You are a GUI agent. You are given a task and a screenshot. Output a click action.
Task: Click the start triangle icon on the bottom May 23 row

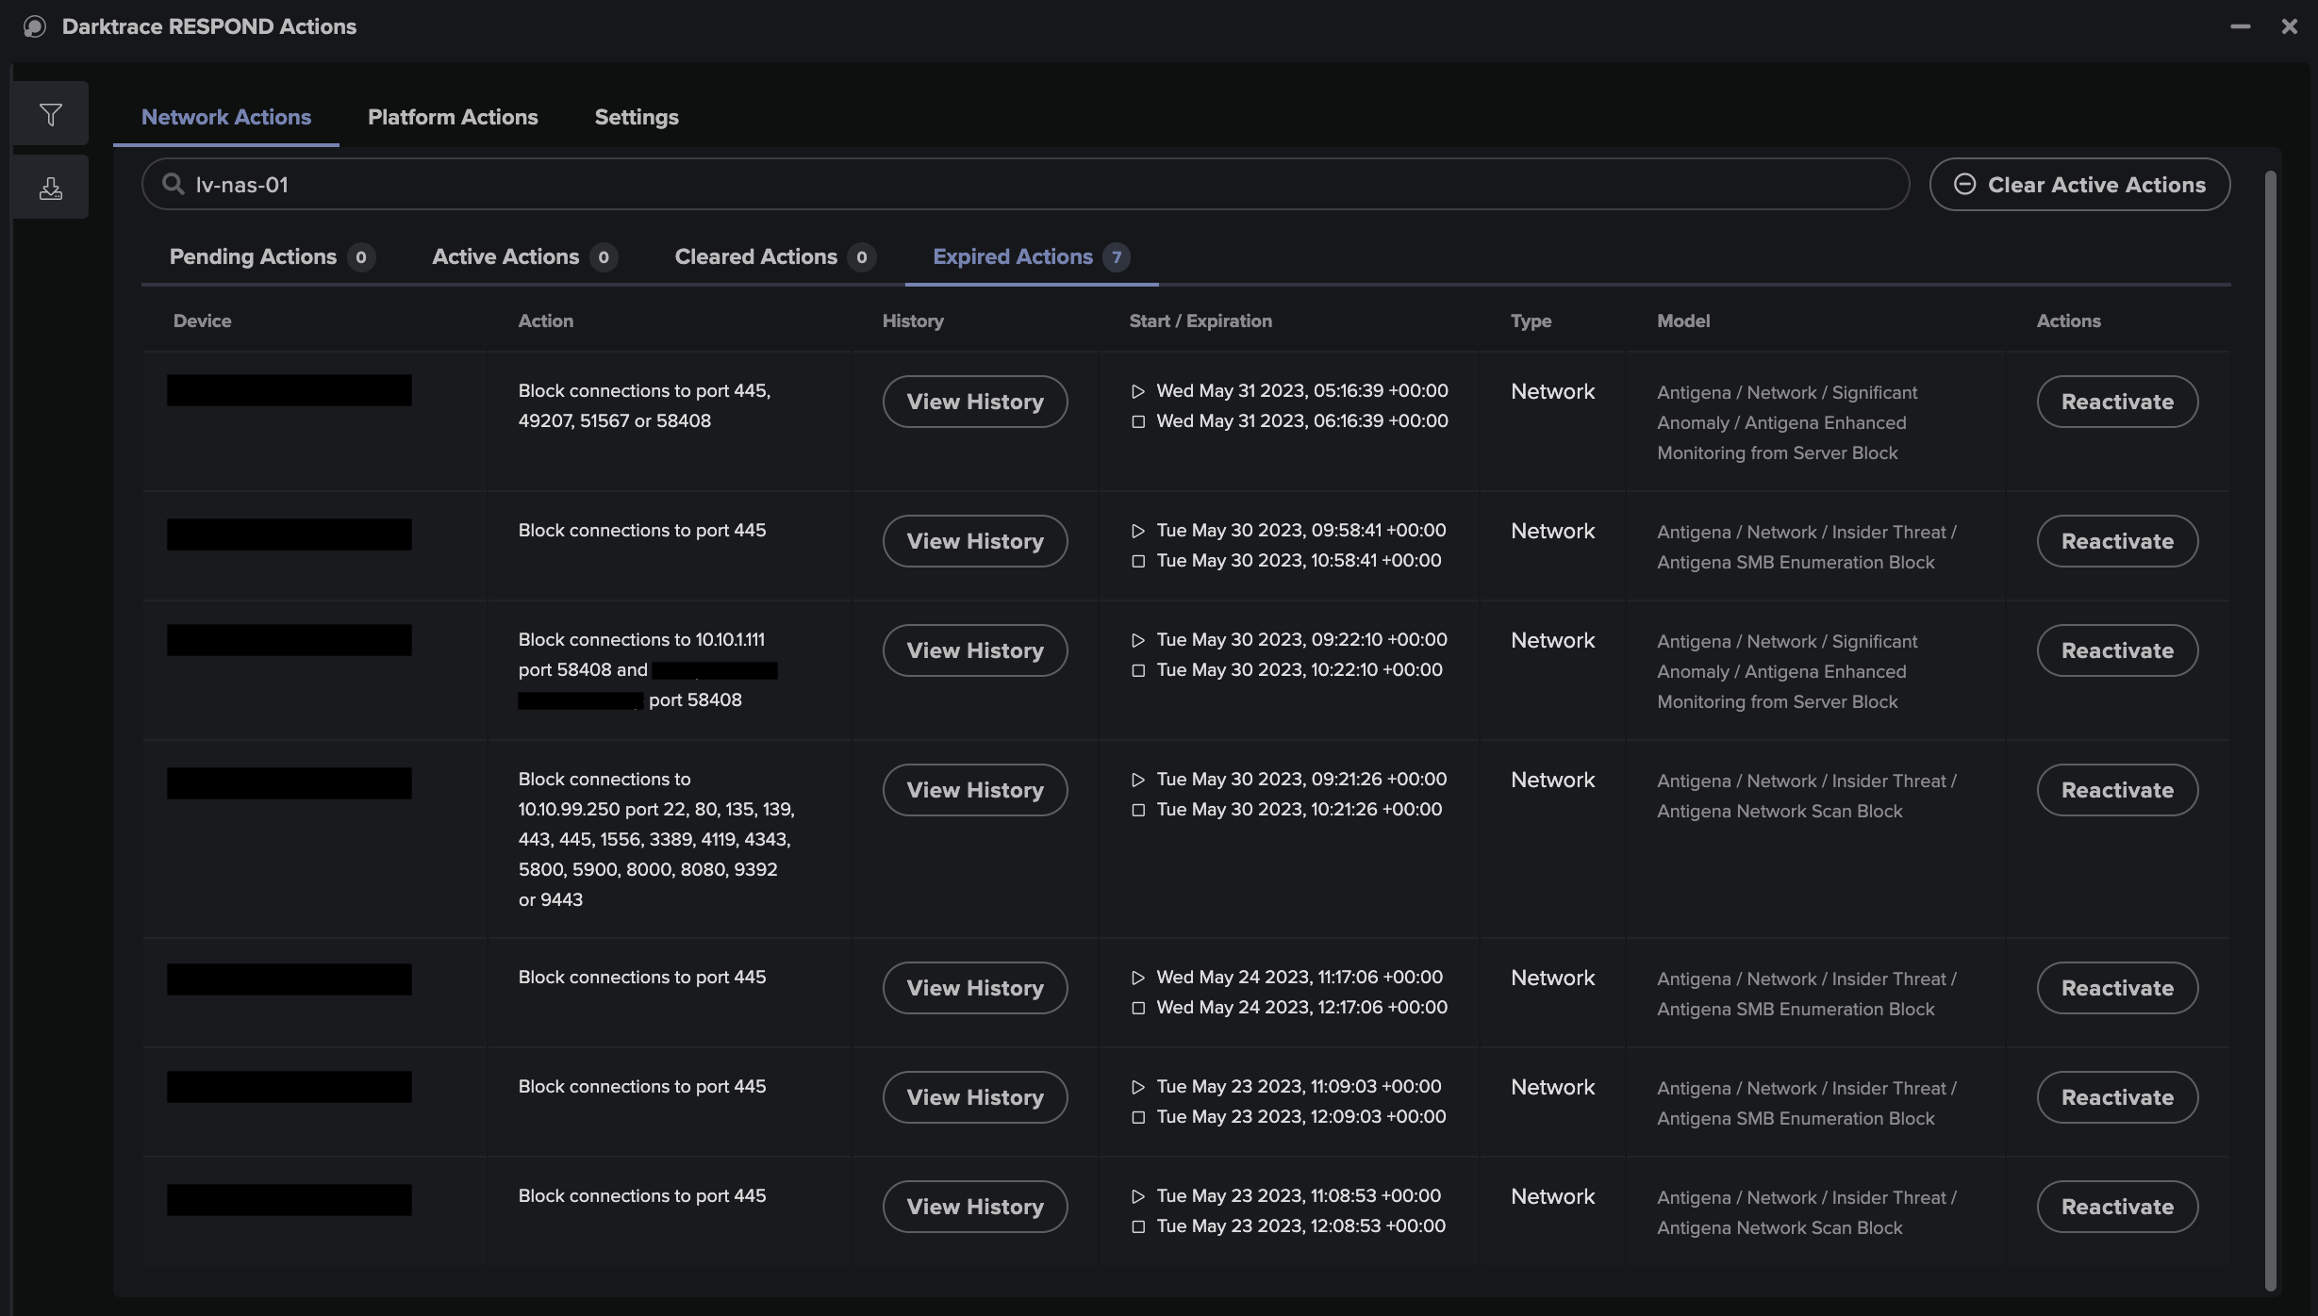tap(1137, 1196)
